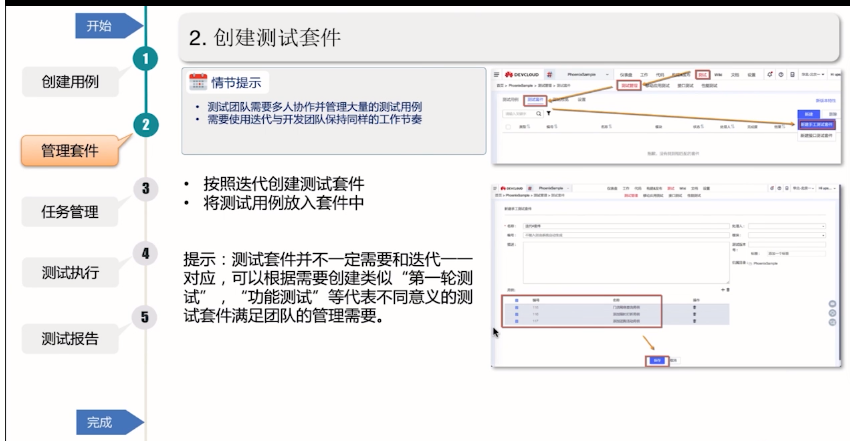Click the plus add-case icon in lower screenshot

point(723,290)
